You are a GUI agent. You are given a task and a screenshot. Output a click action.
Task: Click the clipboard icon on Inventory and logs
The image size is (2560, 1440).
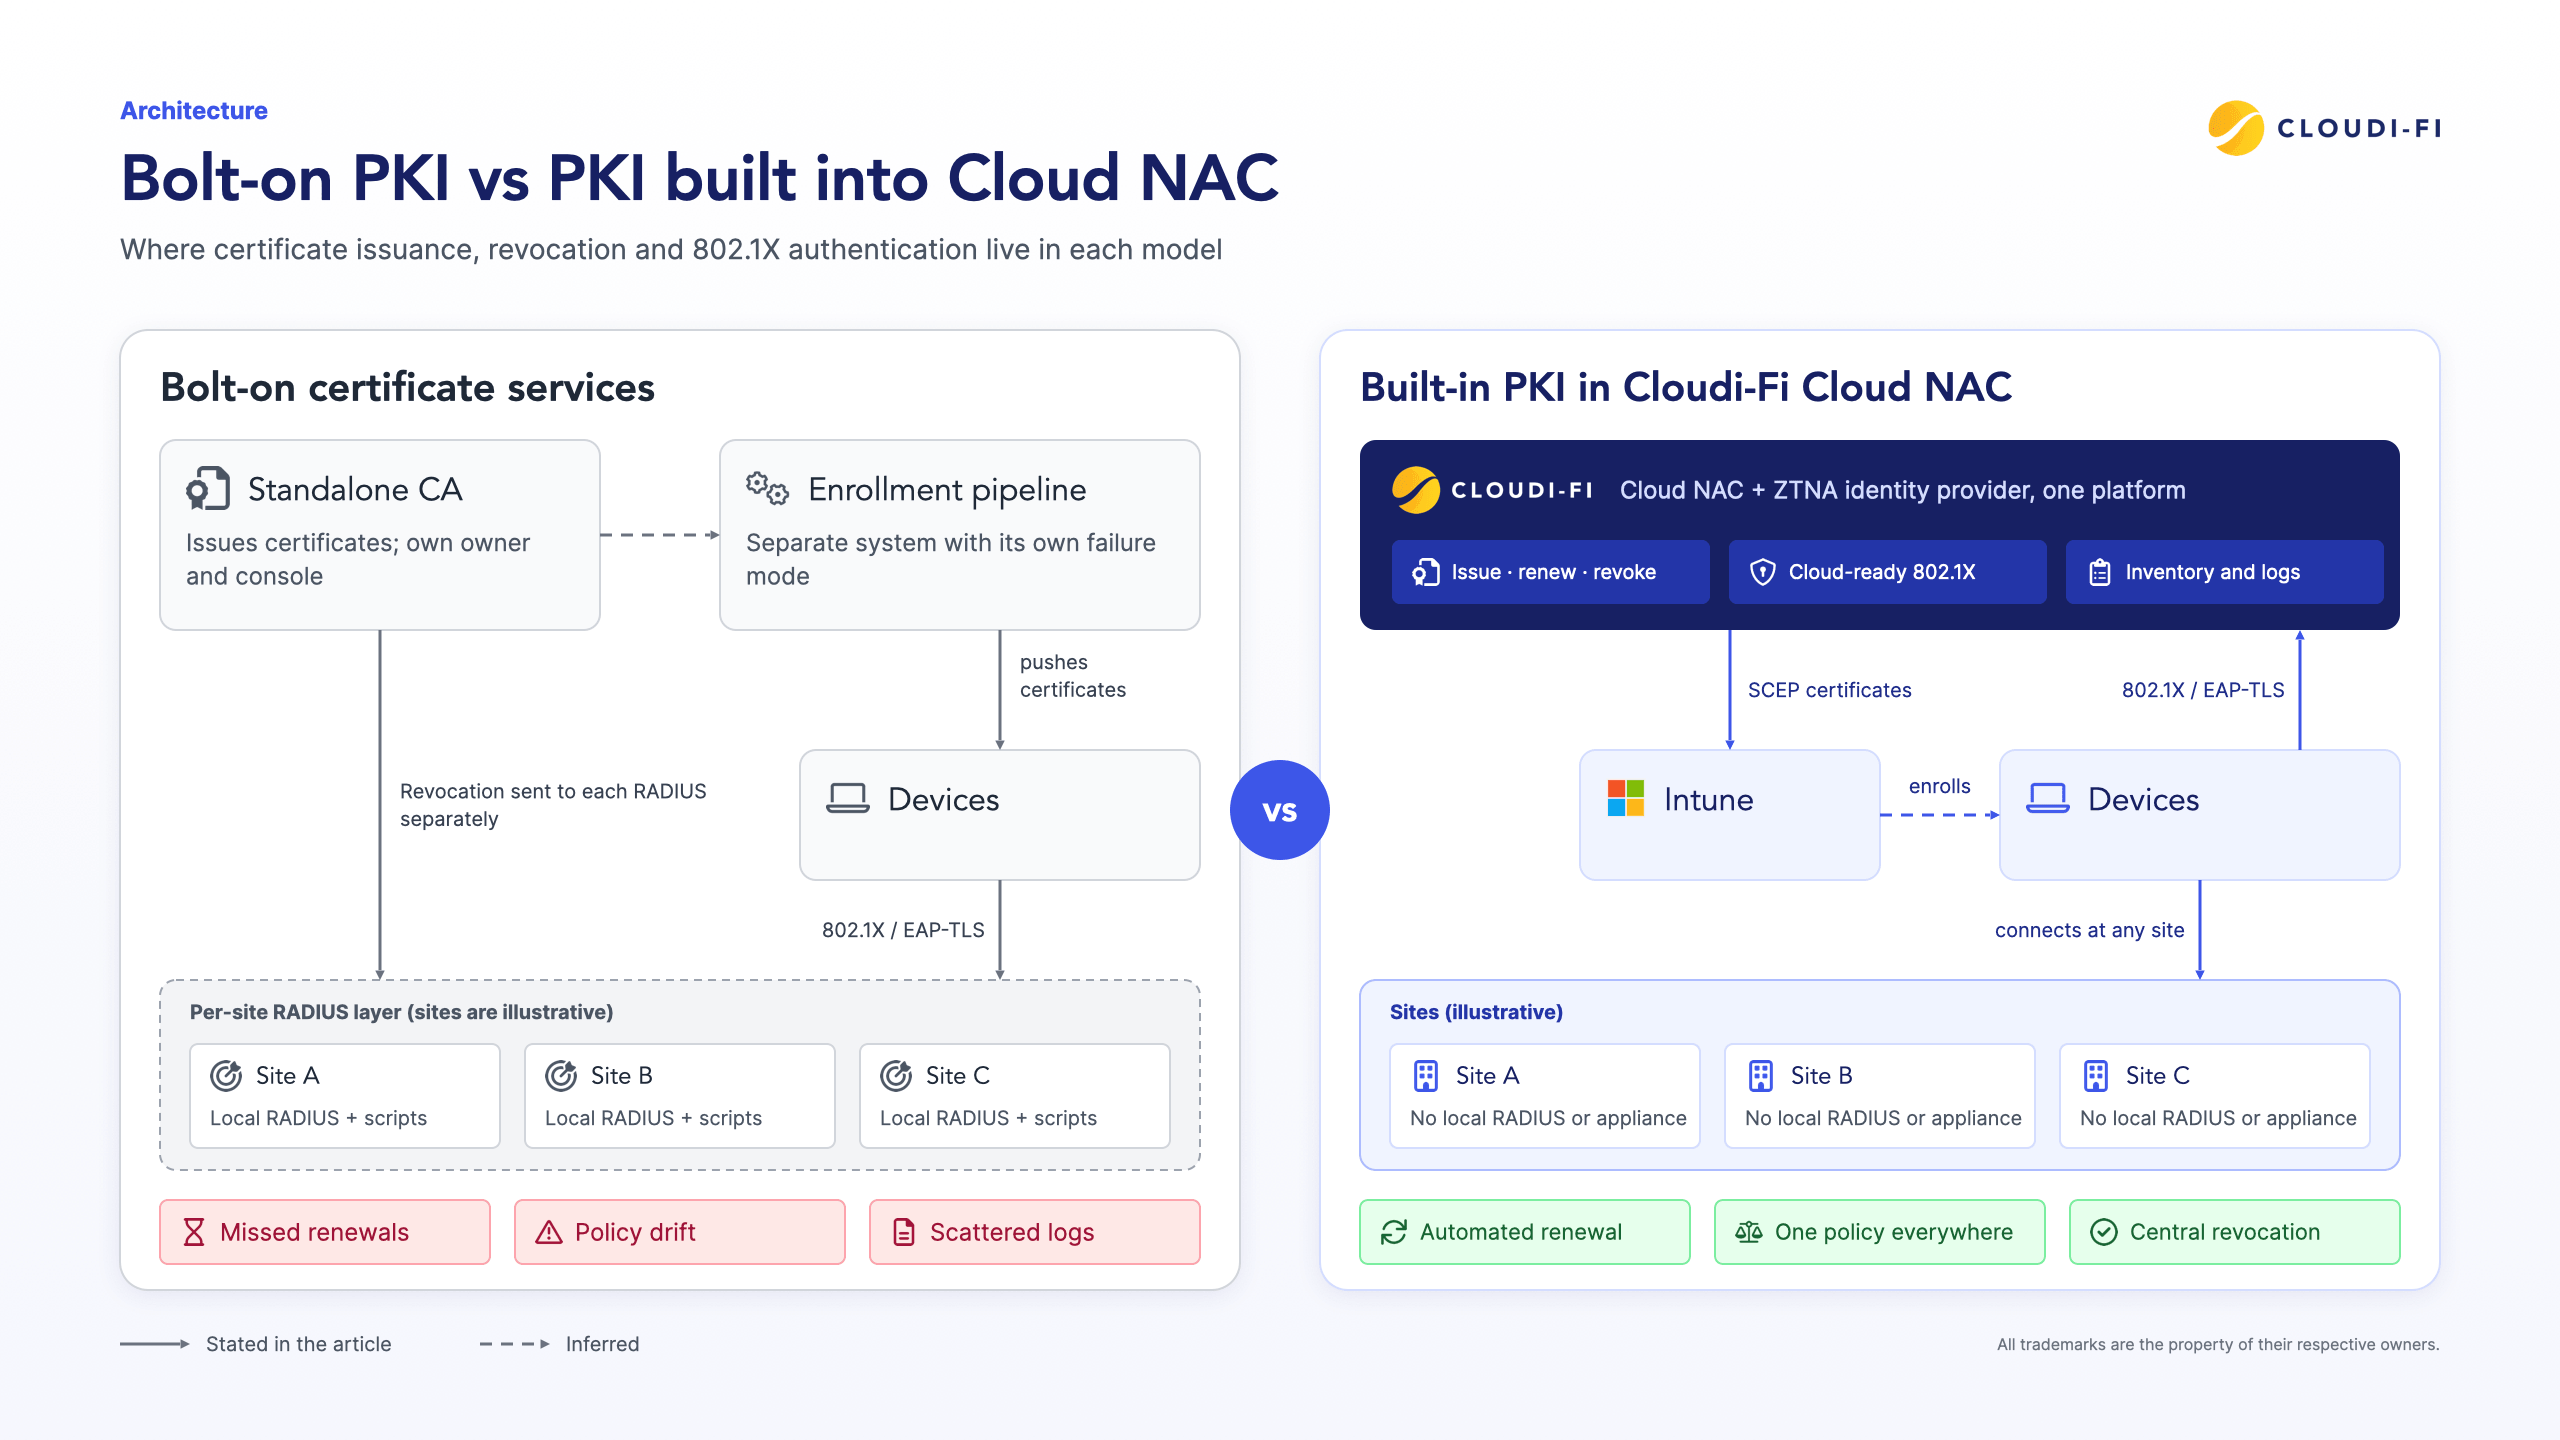tap(2100, 572)
